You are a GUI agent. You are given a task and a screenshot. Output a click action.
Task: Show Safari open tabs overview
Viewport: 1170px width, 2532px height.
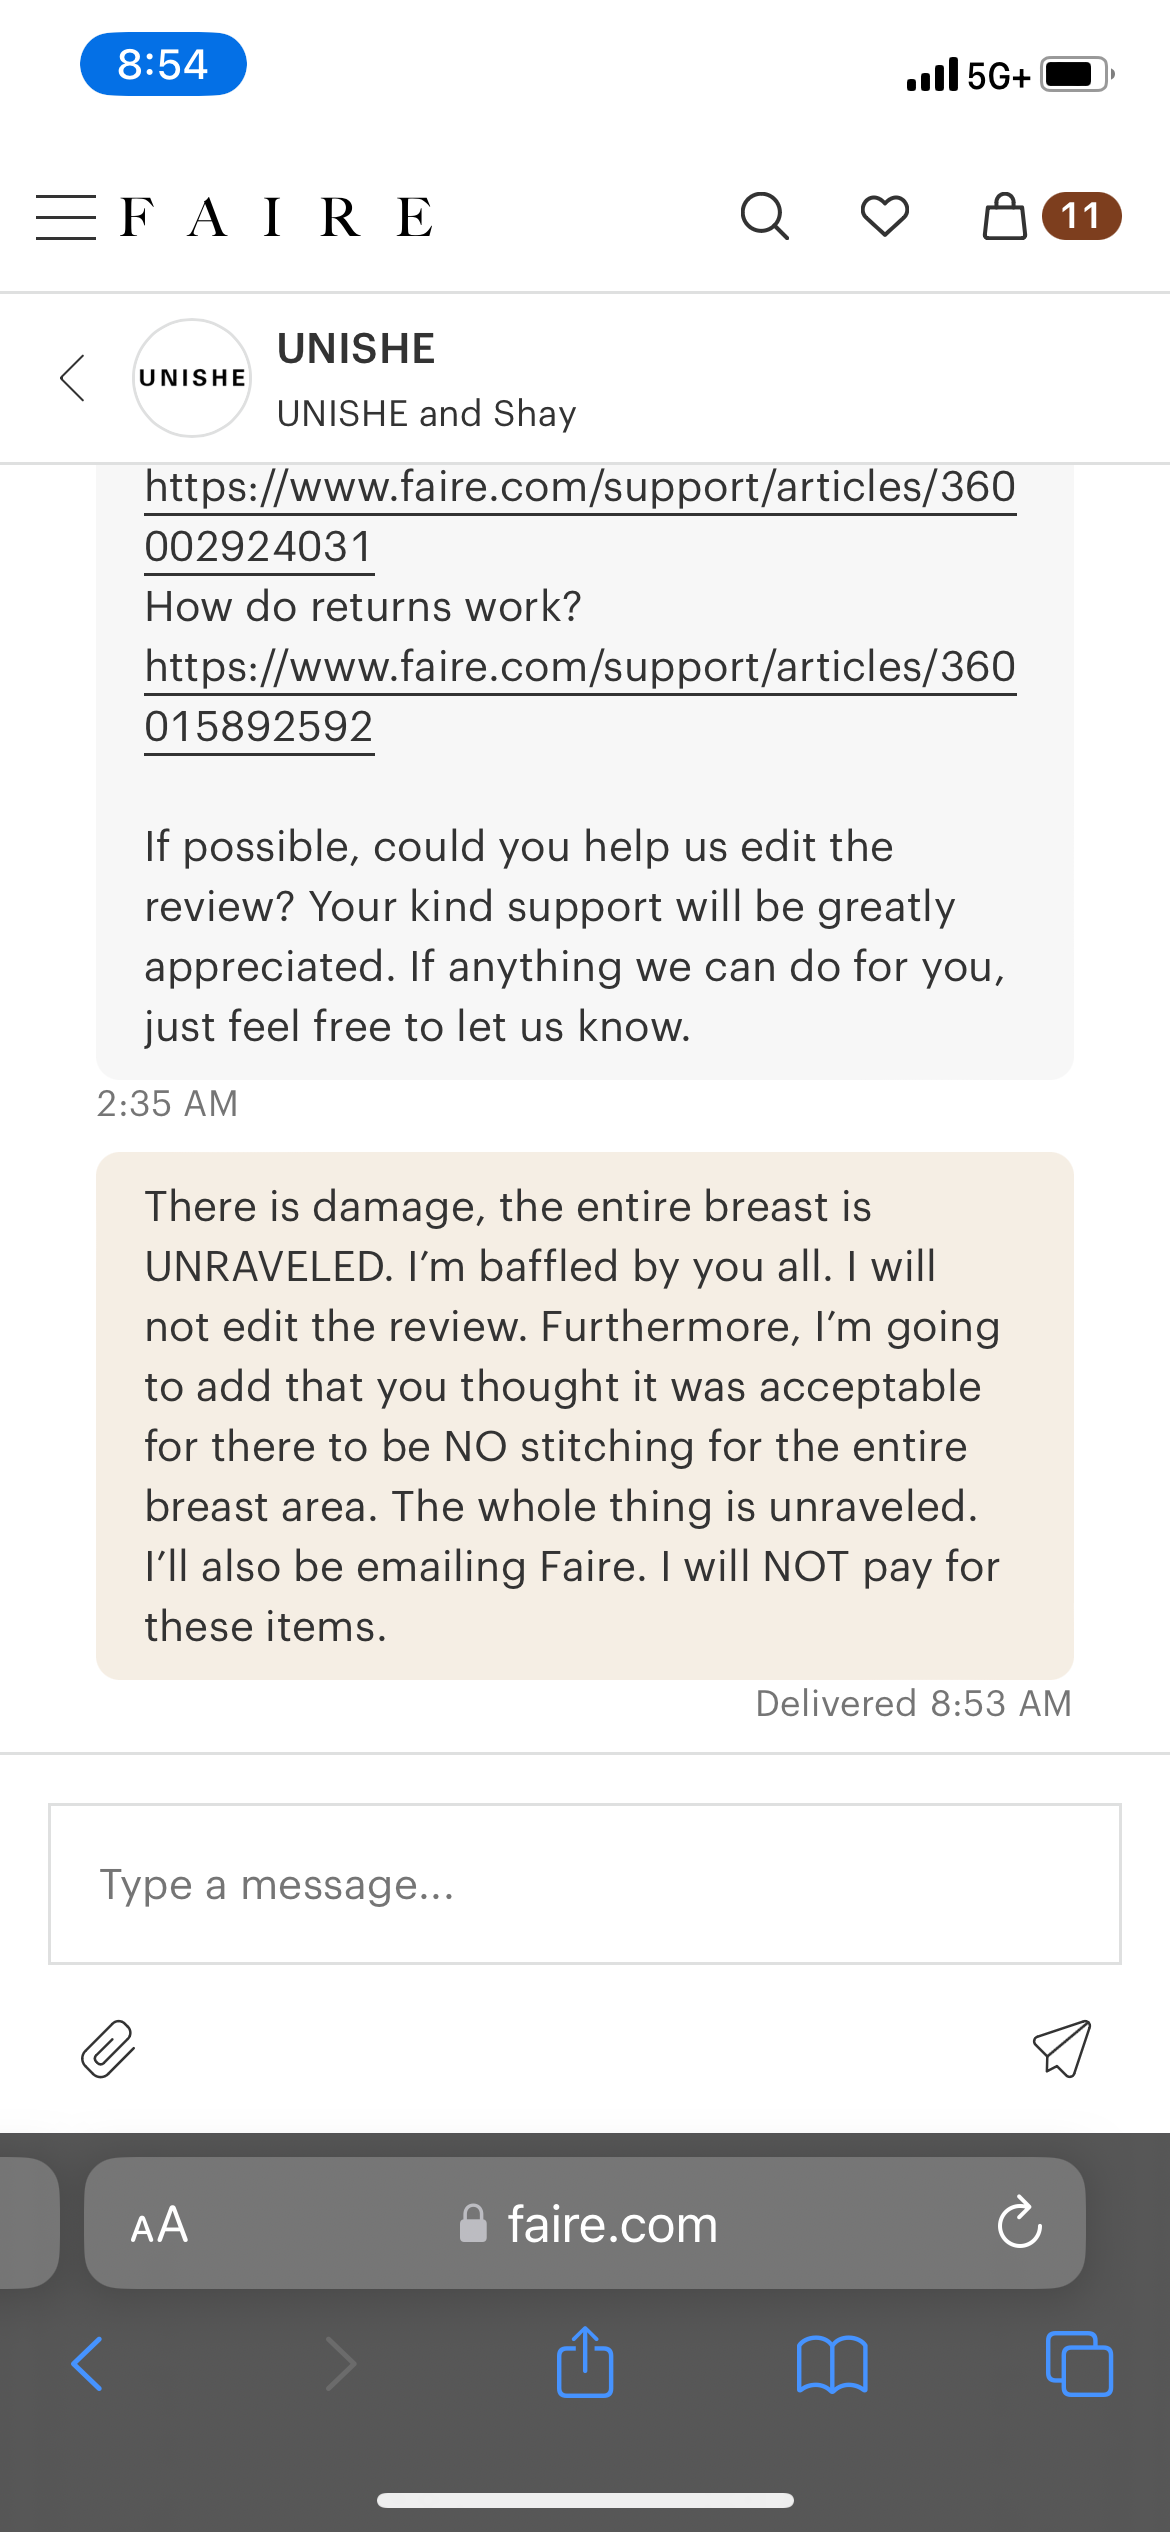click(1078, 2364)
